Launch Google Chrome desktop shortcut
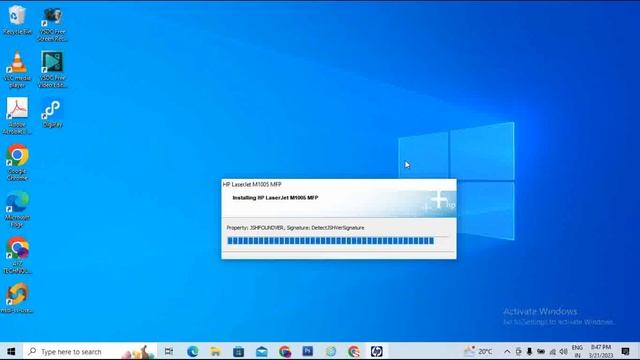Image resolution: width=640 pixels, height=360 pixels. click(x=17, y=162)
